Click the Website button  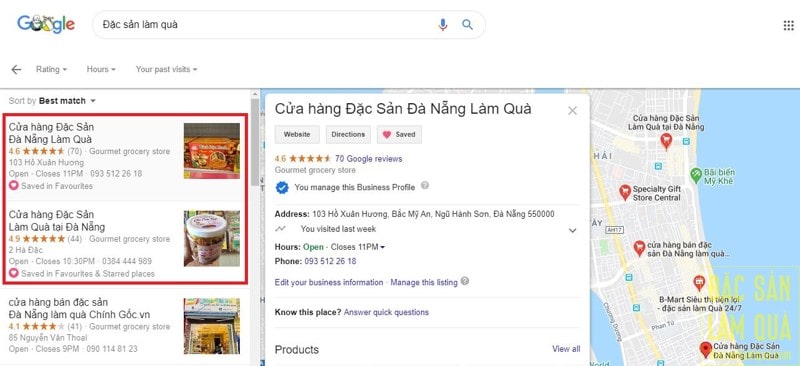[297, 135]
